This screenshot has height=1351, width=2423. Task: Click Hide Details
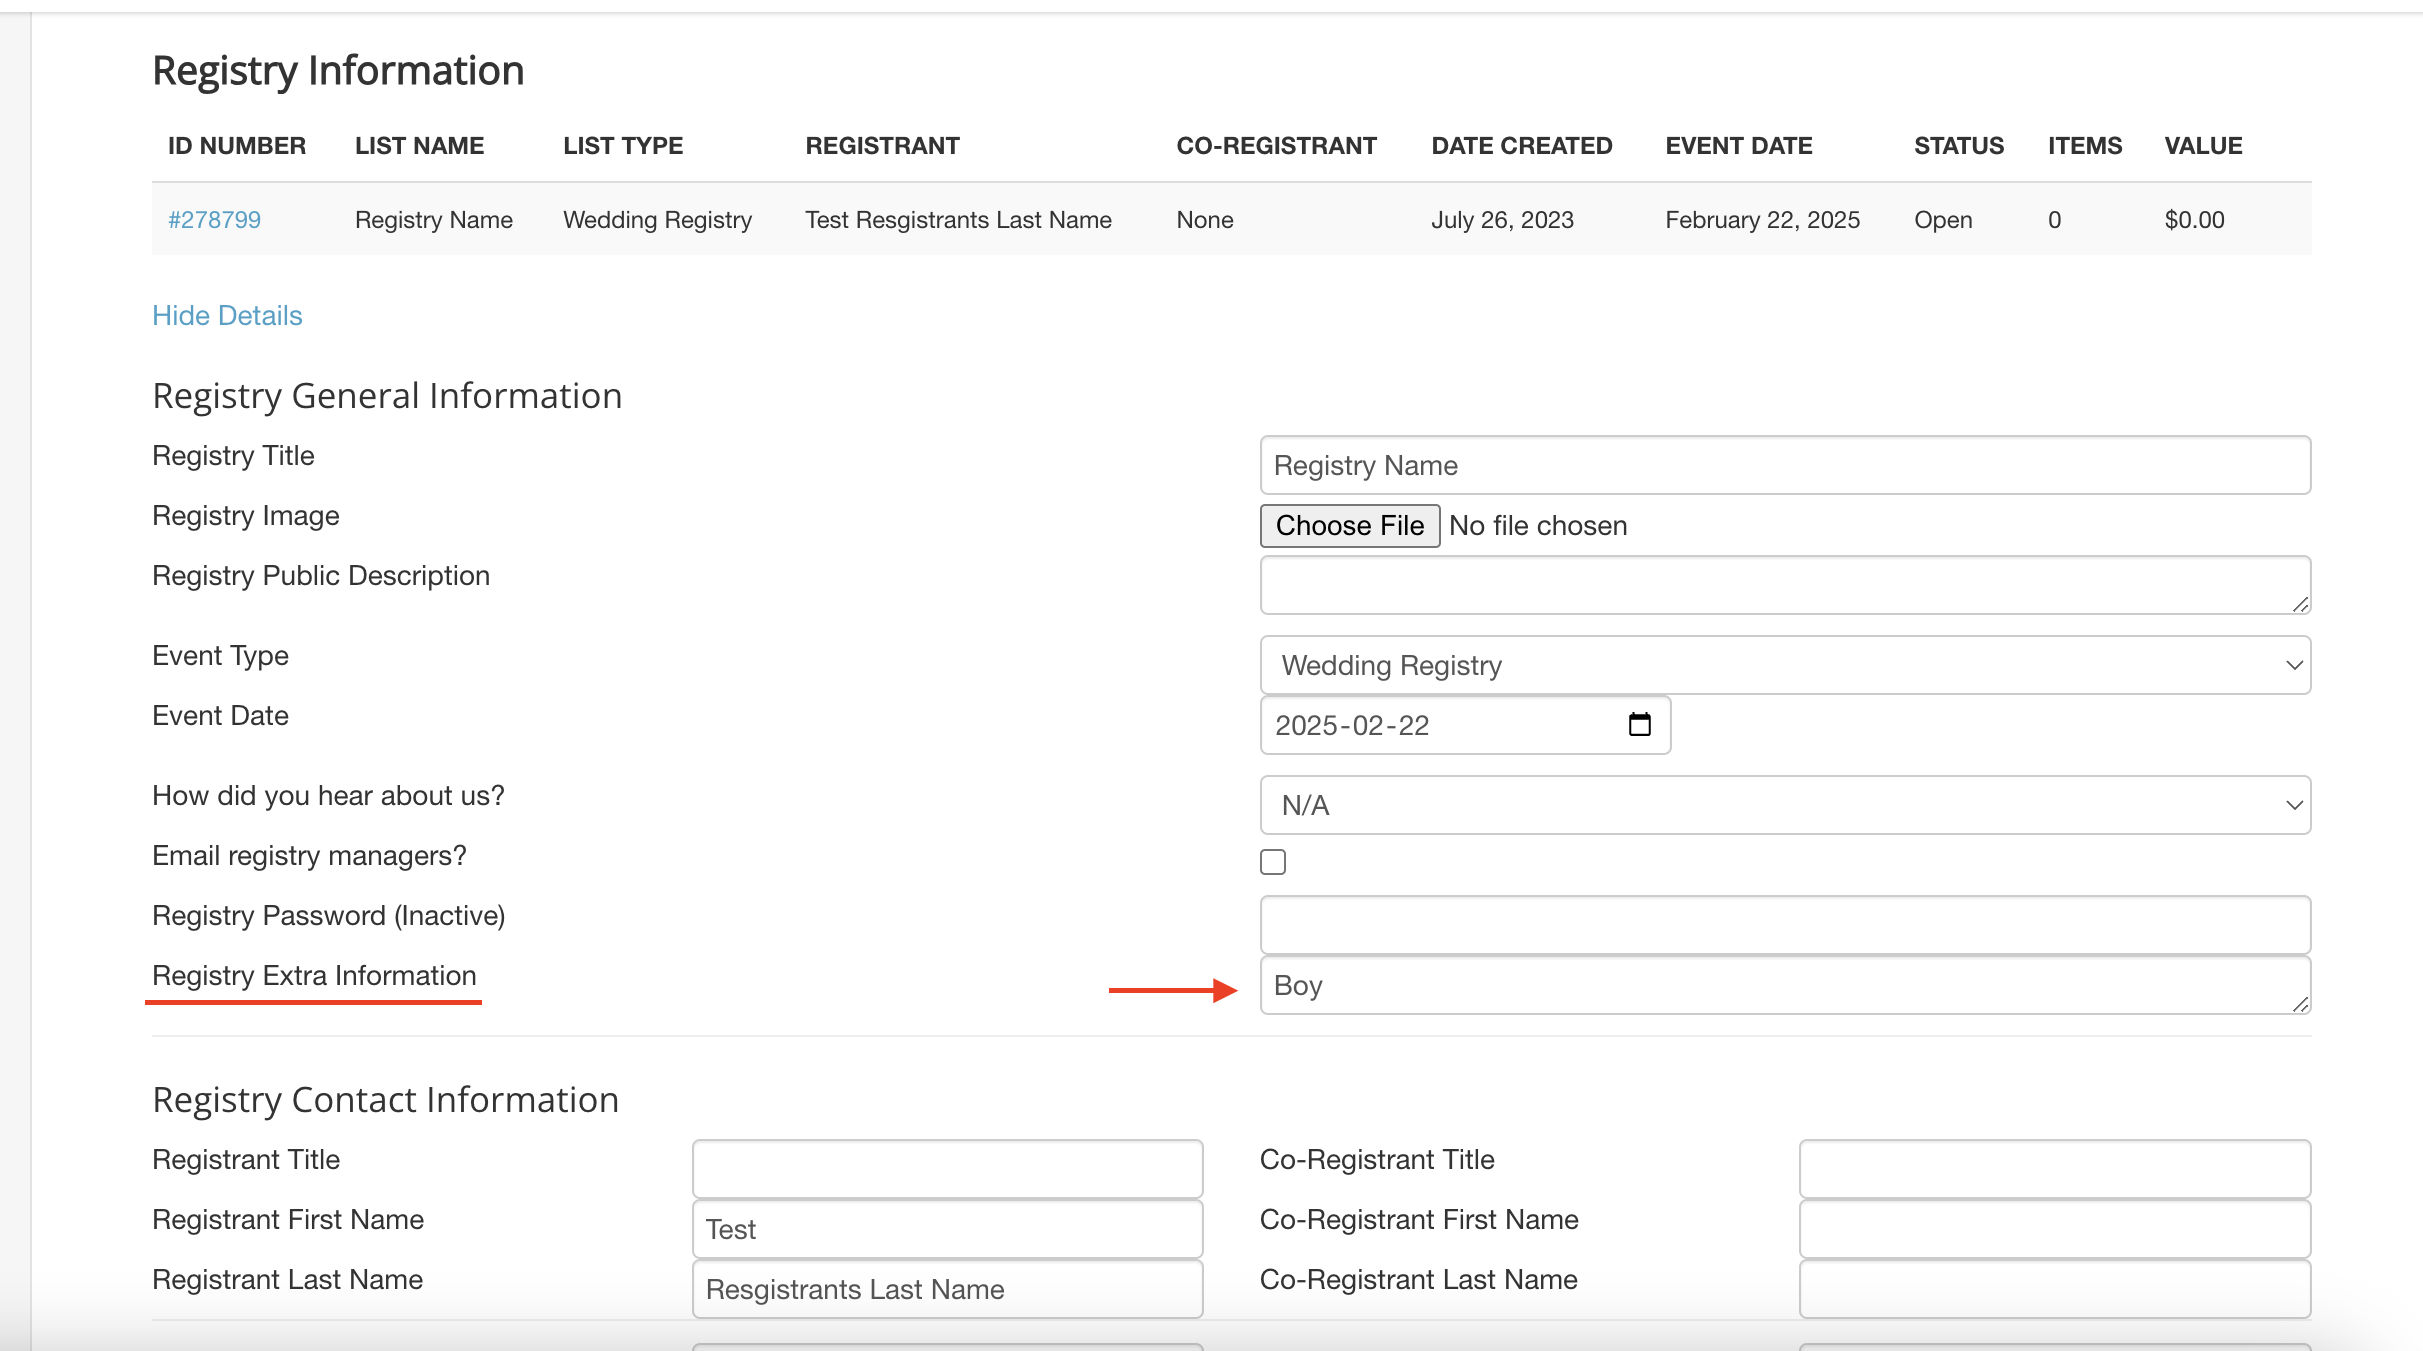click(227, 315)
